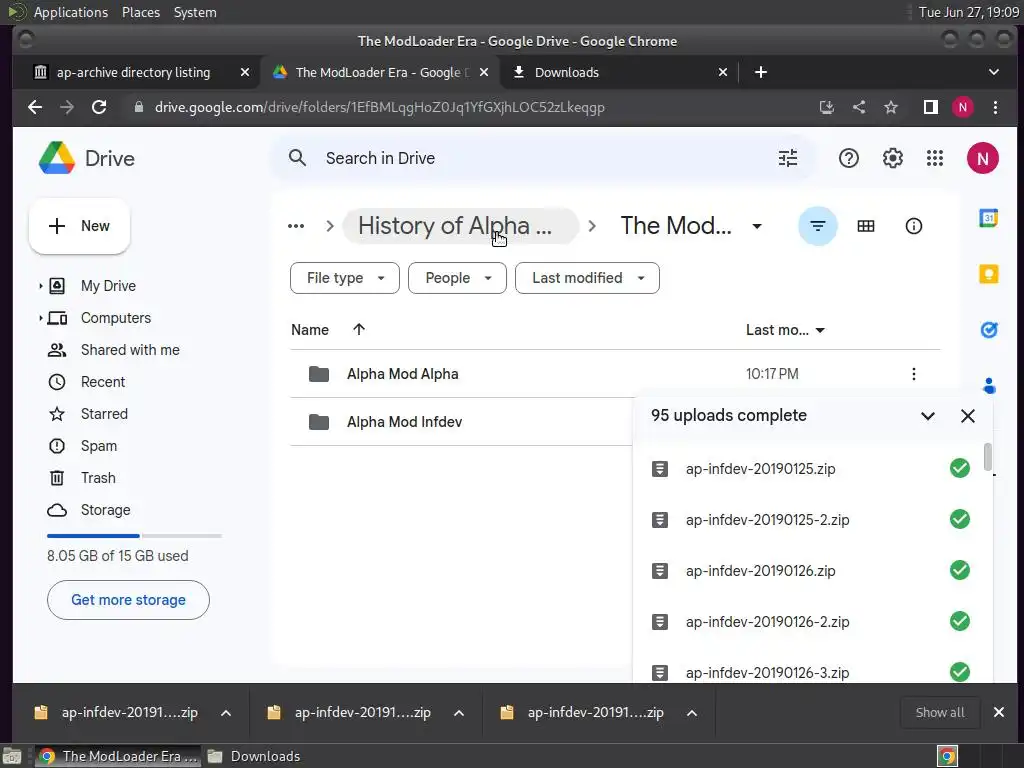Click browser back arrow
This screenshot has height=768, width=1024.
click(x=35, y=107)
